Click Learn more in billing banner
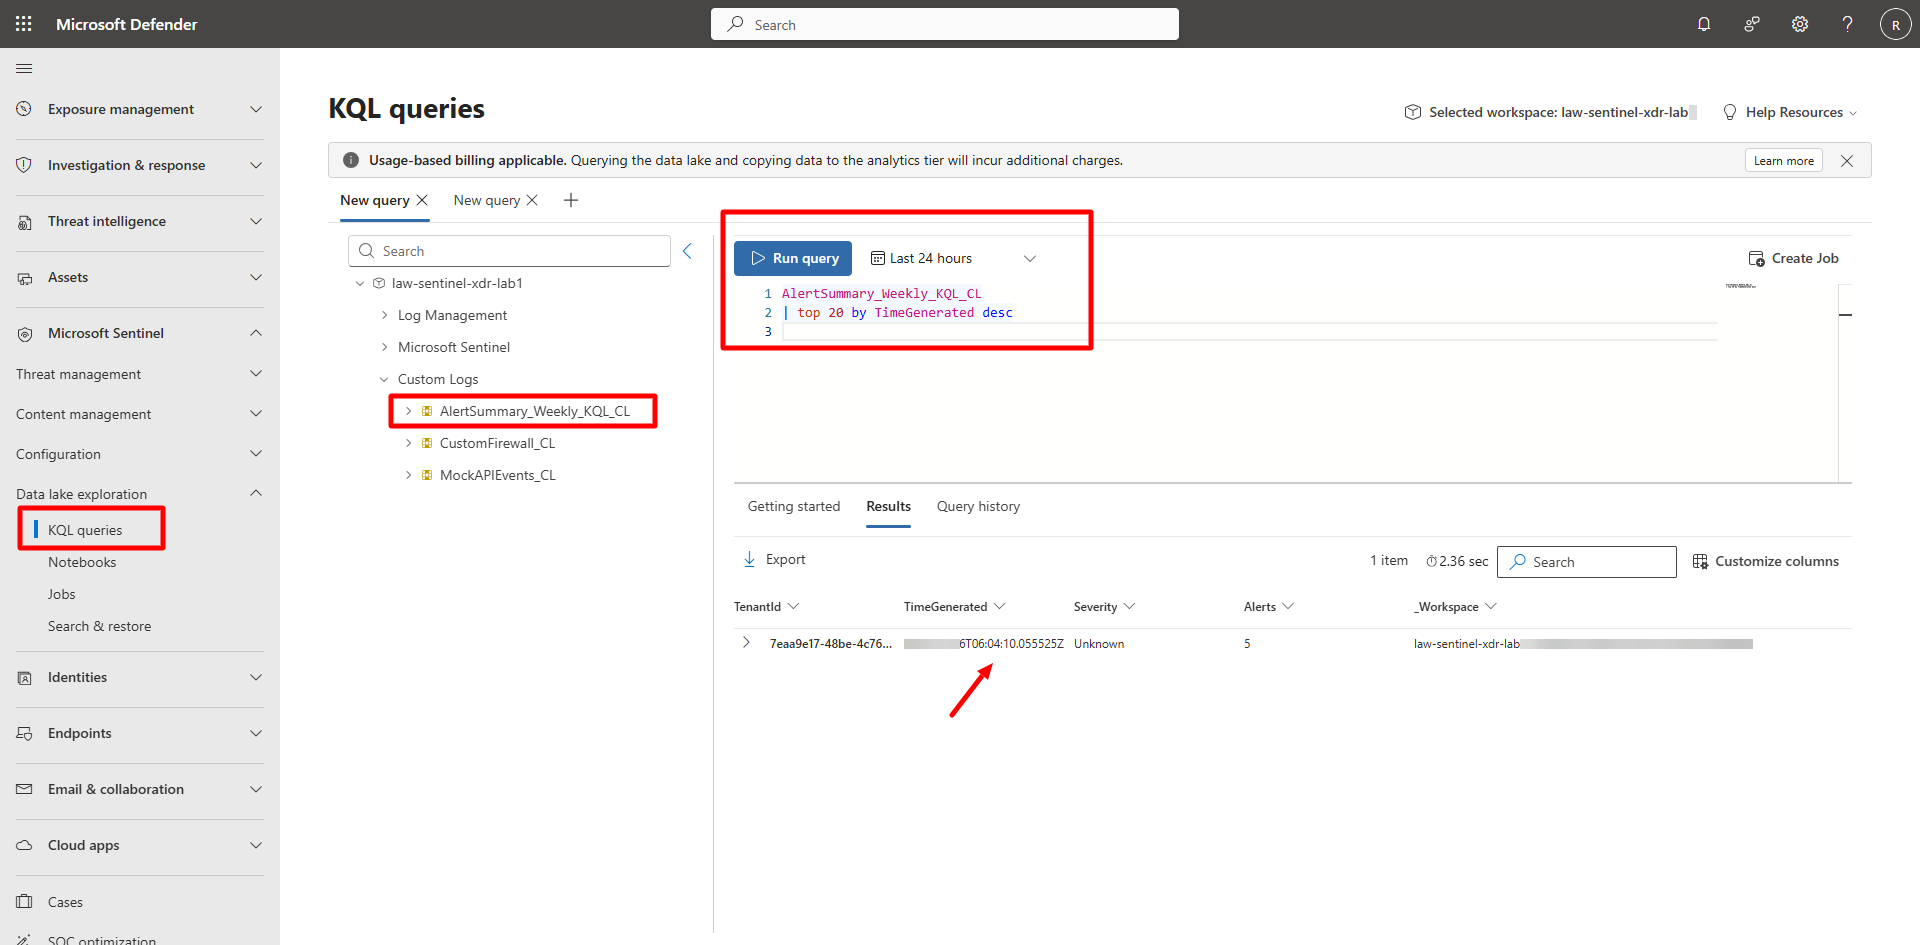1920x945 pixels. 1783,161
